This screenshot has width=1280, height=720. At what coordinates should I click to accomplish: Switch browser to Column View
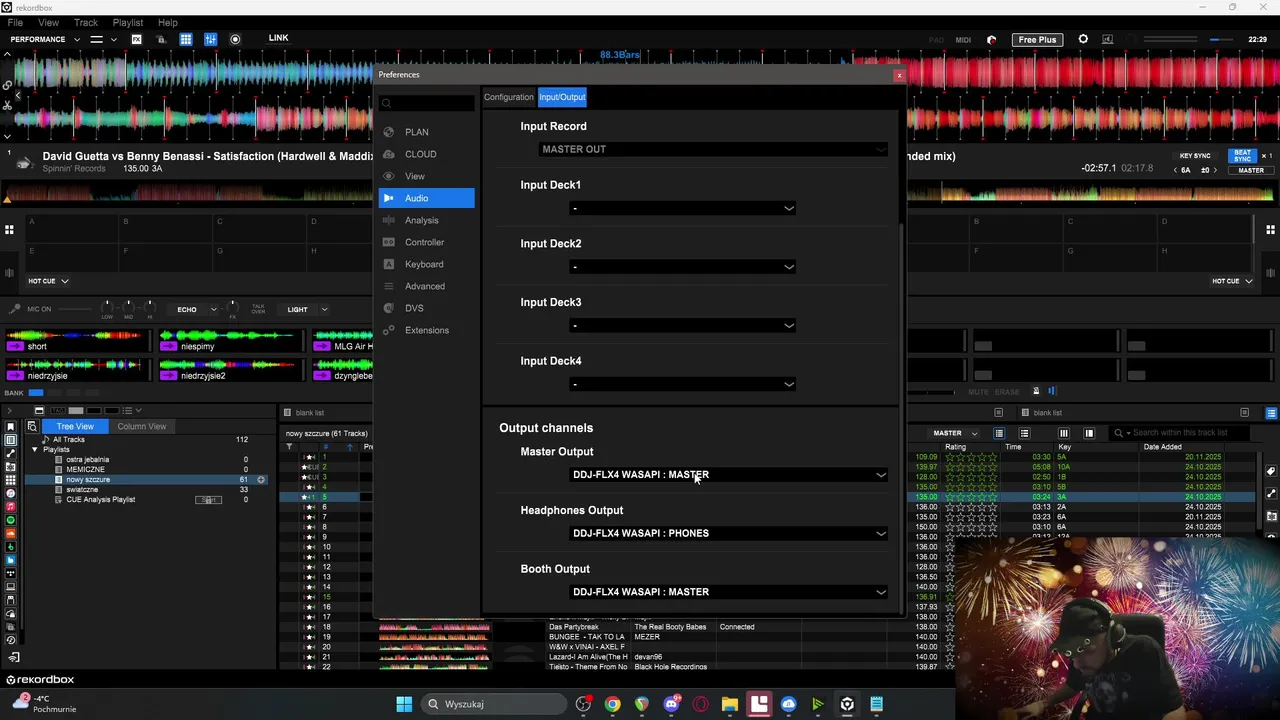point(141,426)
